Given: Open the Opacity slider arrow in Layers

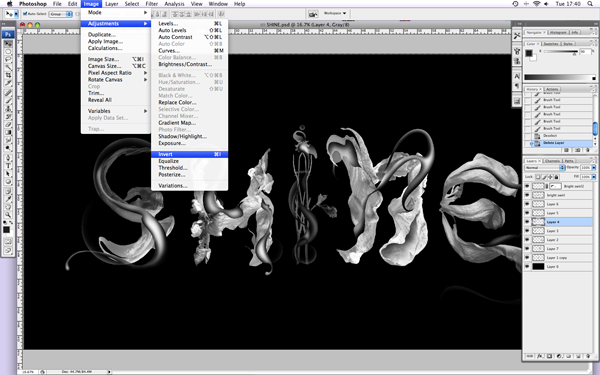Looking at the screenshot, I should point(594,168).
